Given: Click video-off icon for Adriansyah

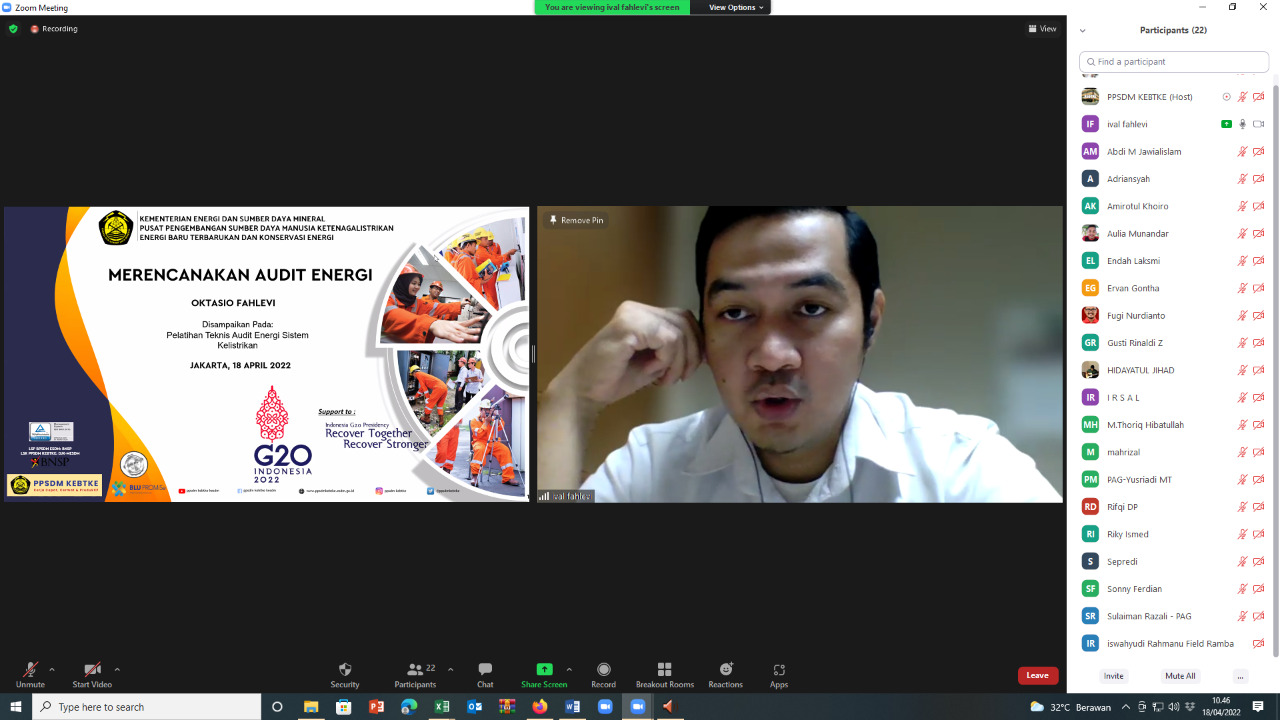Looking at the screenshot, I should click(1258, 179).
